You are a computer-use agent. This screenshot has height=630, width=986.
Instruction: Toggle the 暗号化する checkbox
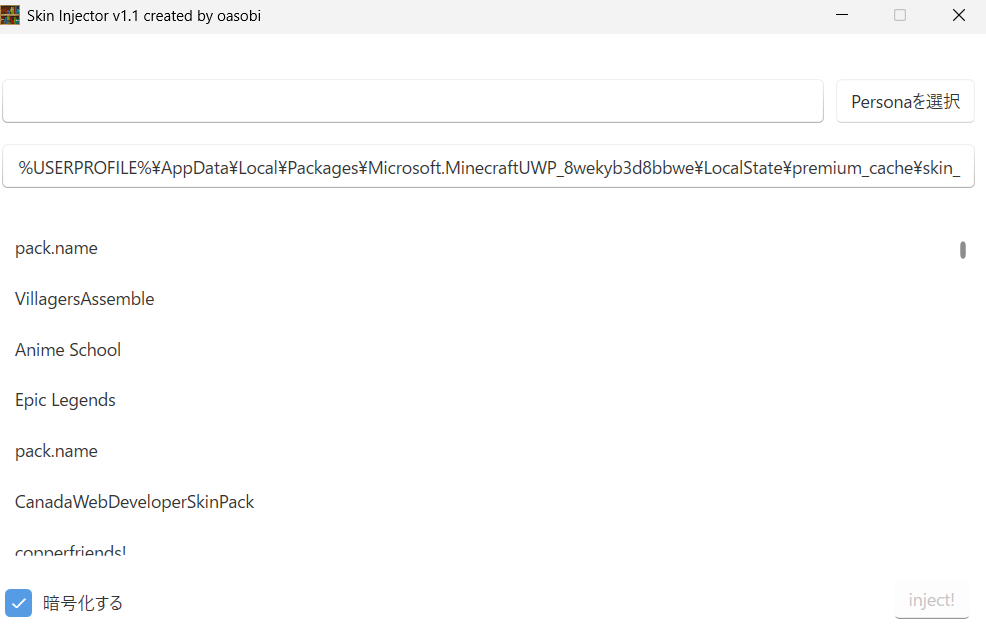[19, 603]
